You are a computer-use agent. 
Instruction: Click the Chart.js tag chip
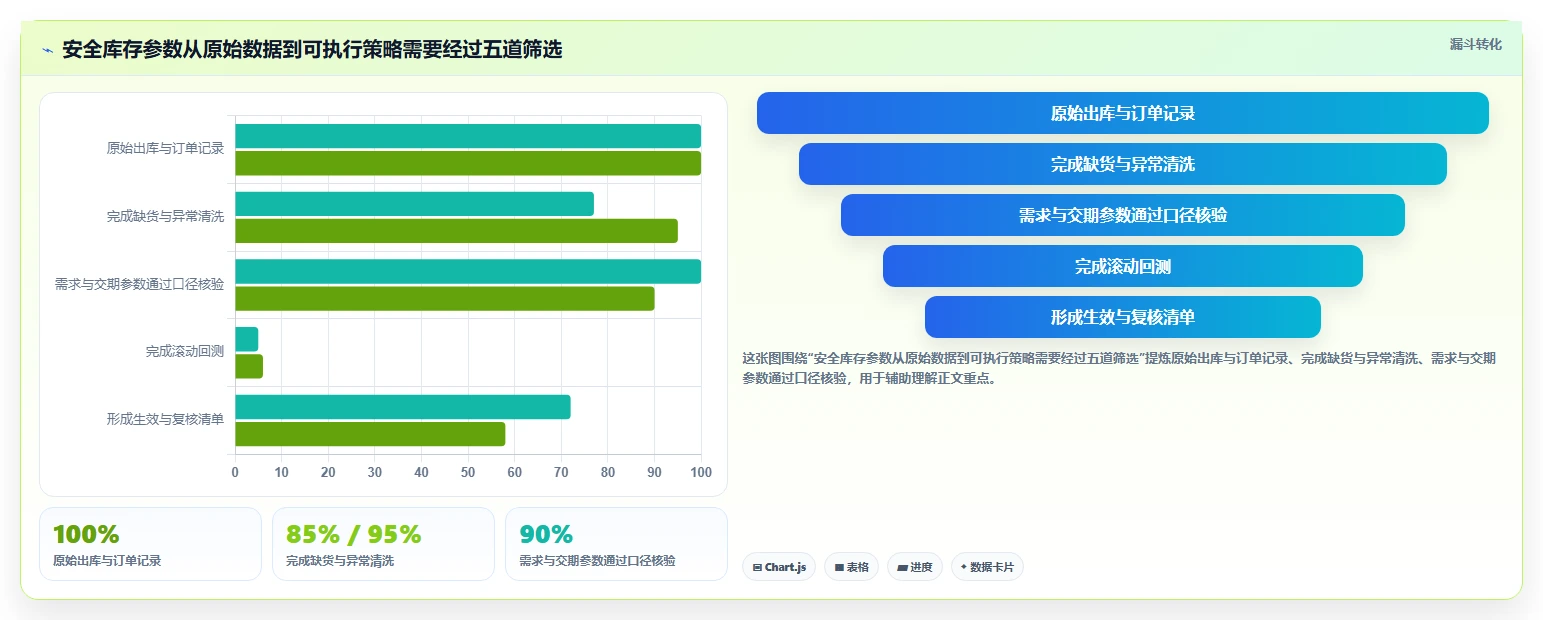point(779,567)
